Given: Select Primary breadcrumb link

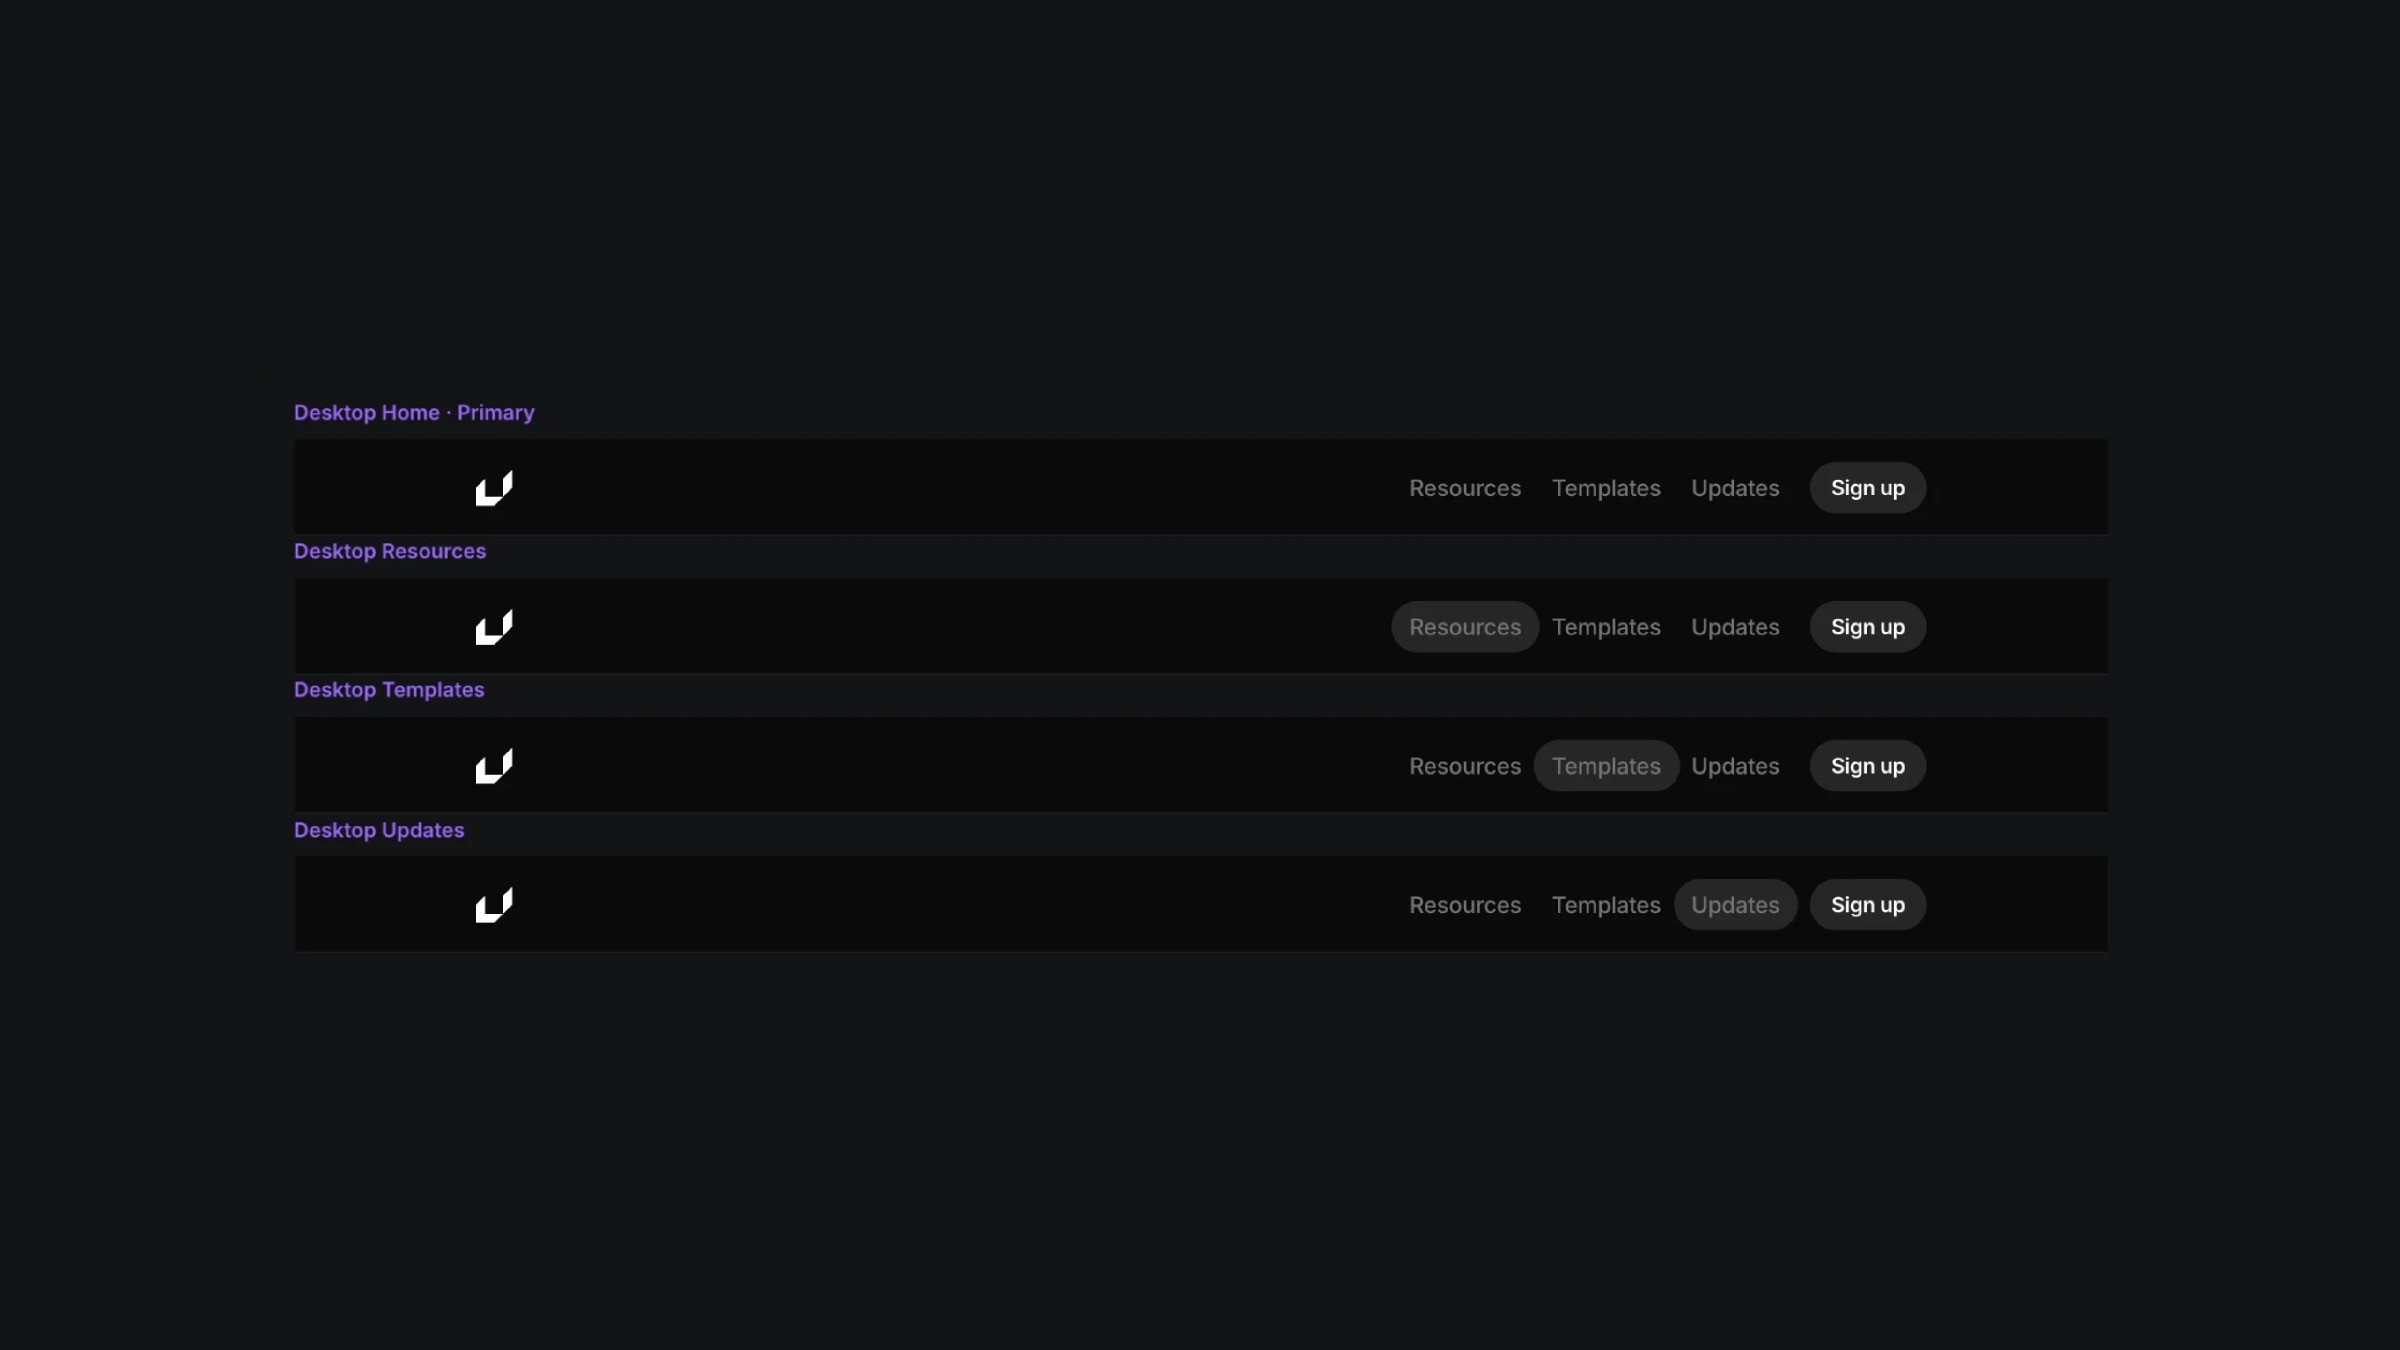Looking at the screenshot, I should (x=496, y=412).
